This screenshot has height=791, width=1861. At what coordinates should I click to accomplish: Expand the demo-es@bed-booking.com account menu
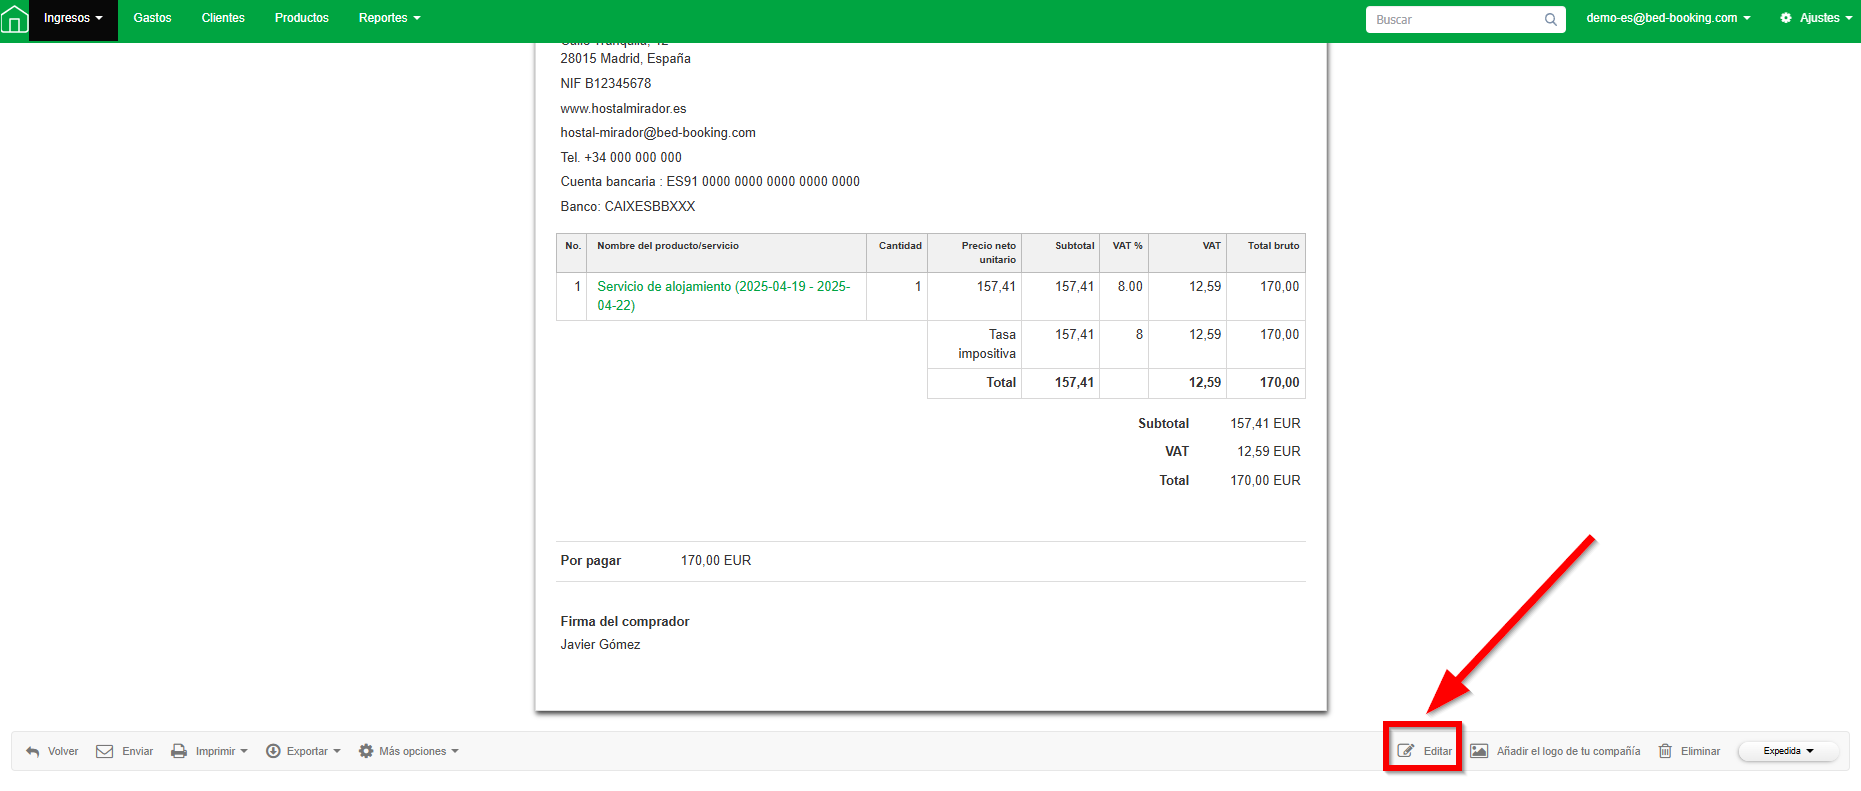[1668, 18]
